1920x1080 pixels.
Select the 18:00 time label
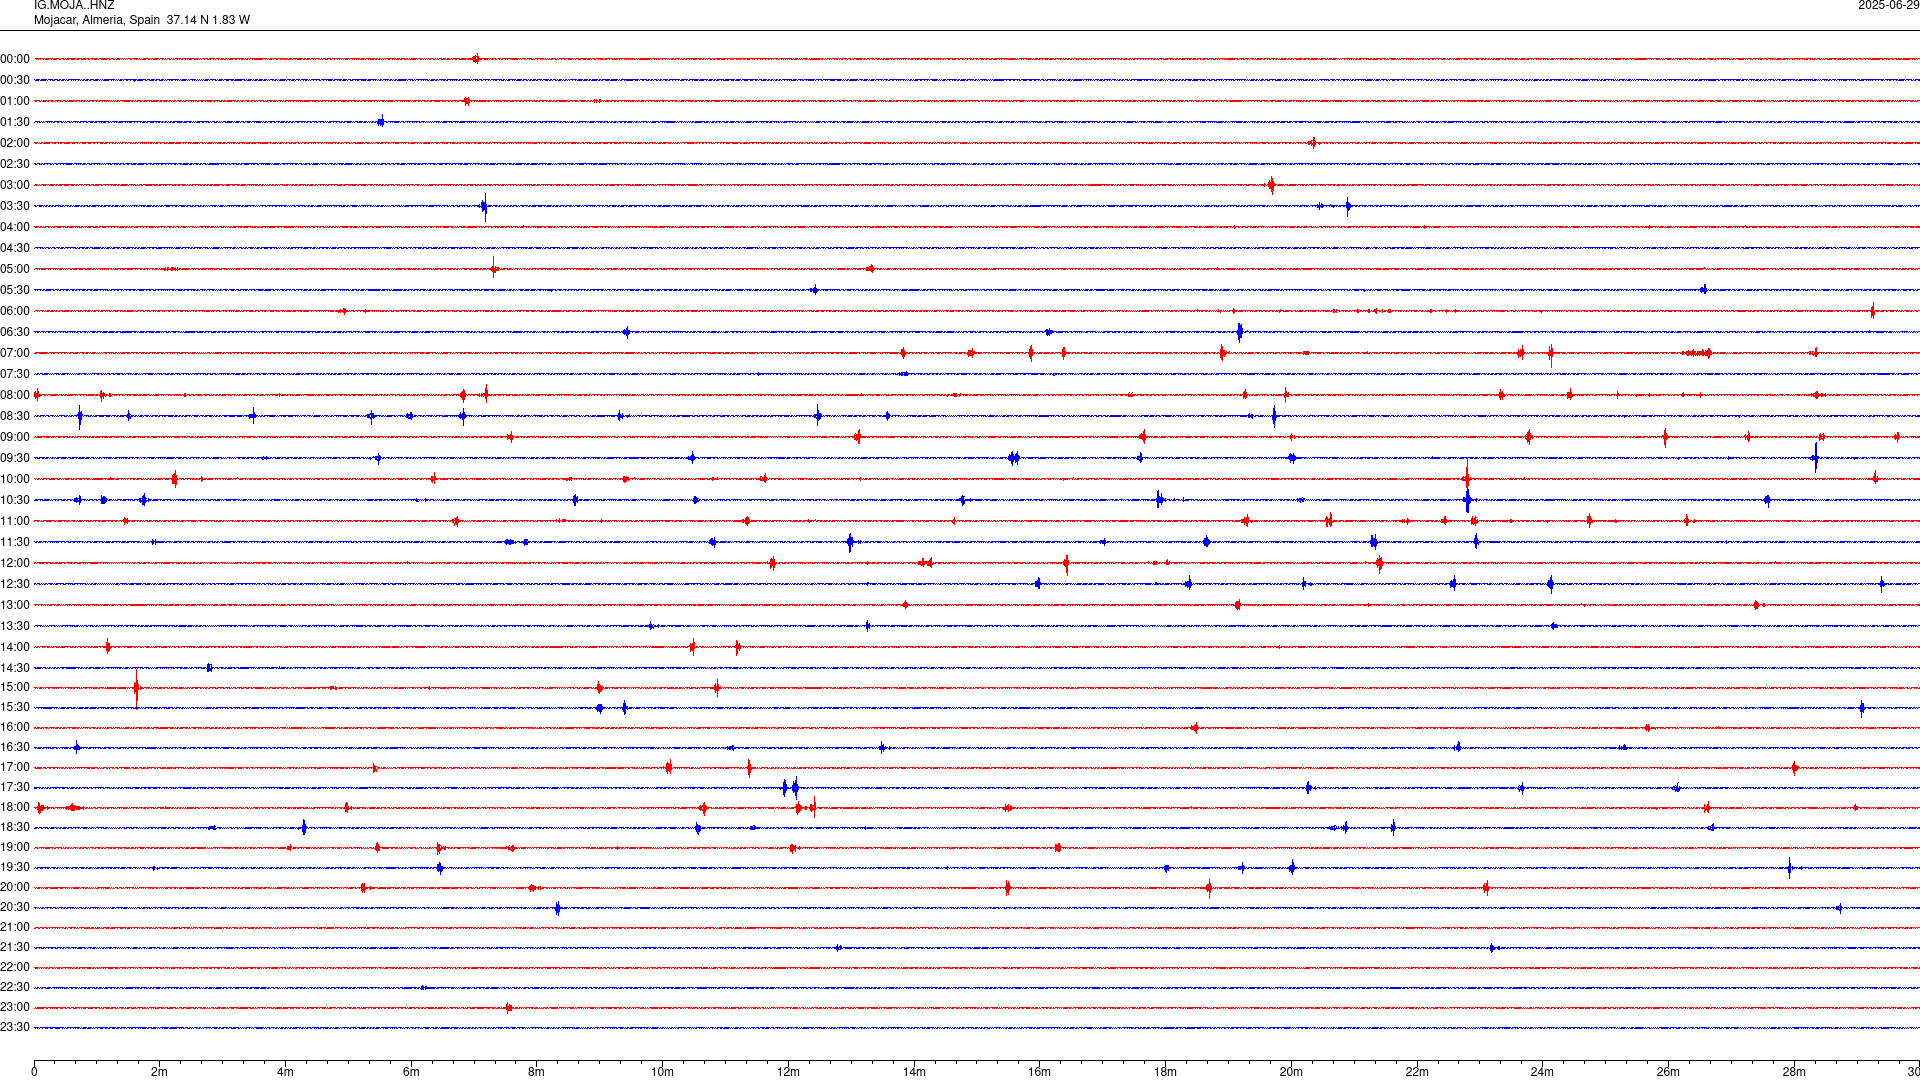(15, 807)
